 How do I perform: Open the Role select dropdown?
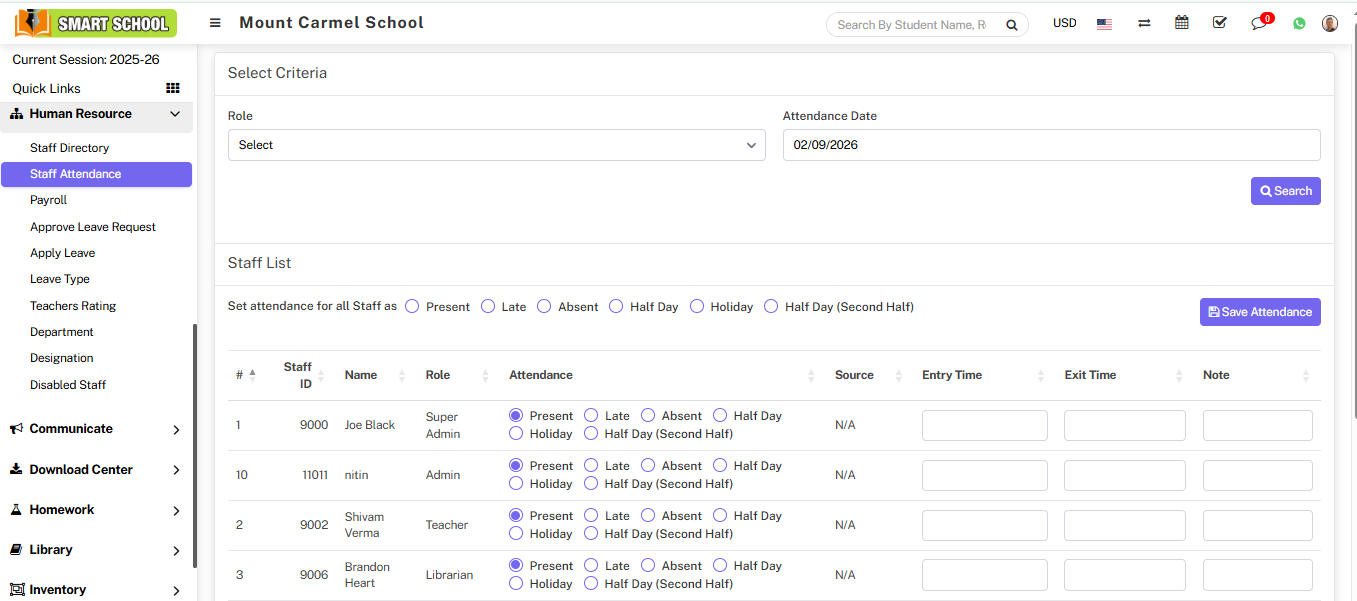pyautogui.click(x=496, y=145)
